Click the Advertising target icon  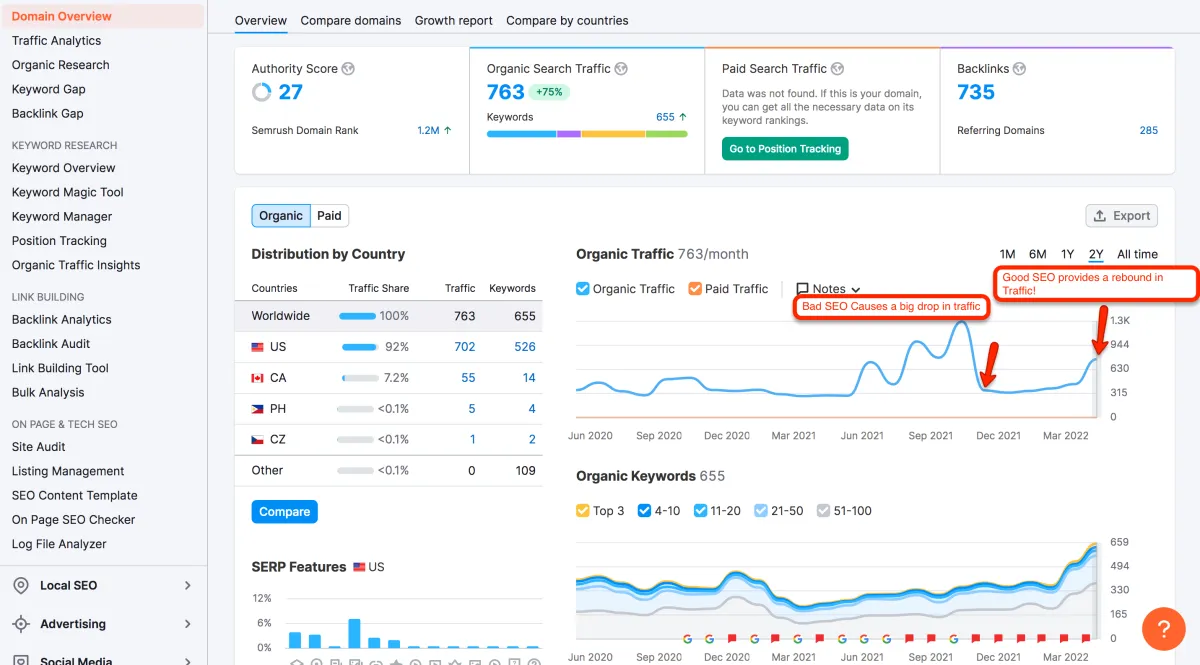click(21, 624)
